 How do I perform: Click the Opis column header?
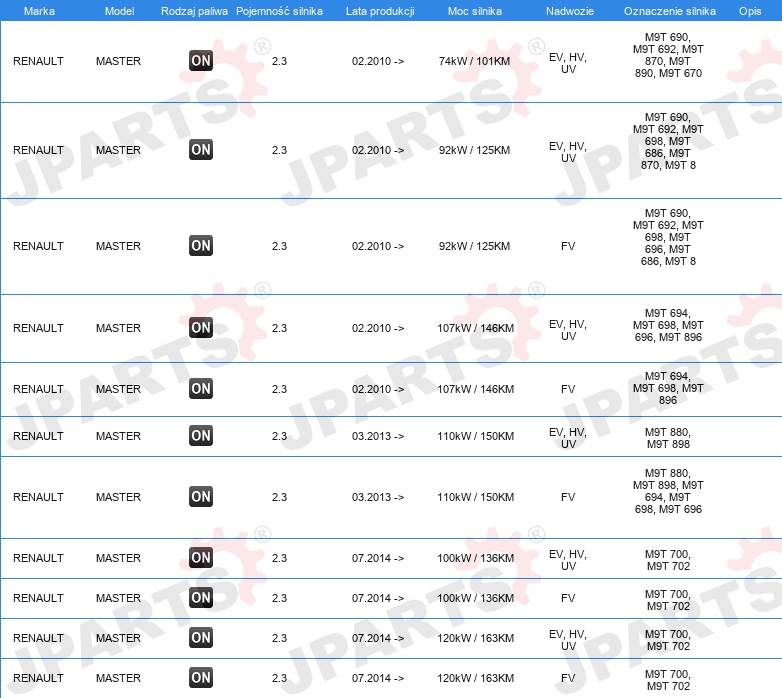pyautogui.click(x=750, y=11)
